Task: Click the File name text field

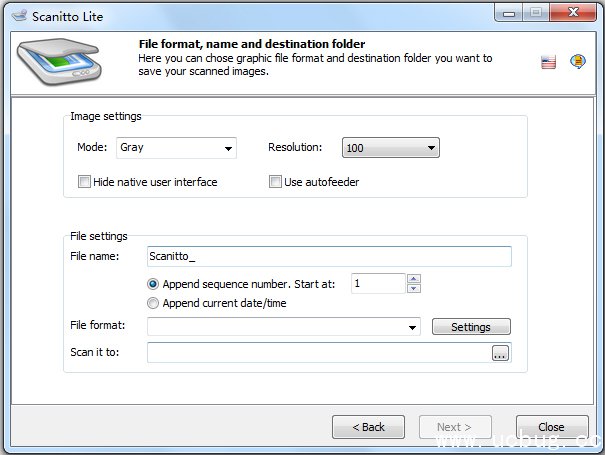Action: (328, 257)
